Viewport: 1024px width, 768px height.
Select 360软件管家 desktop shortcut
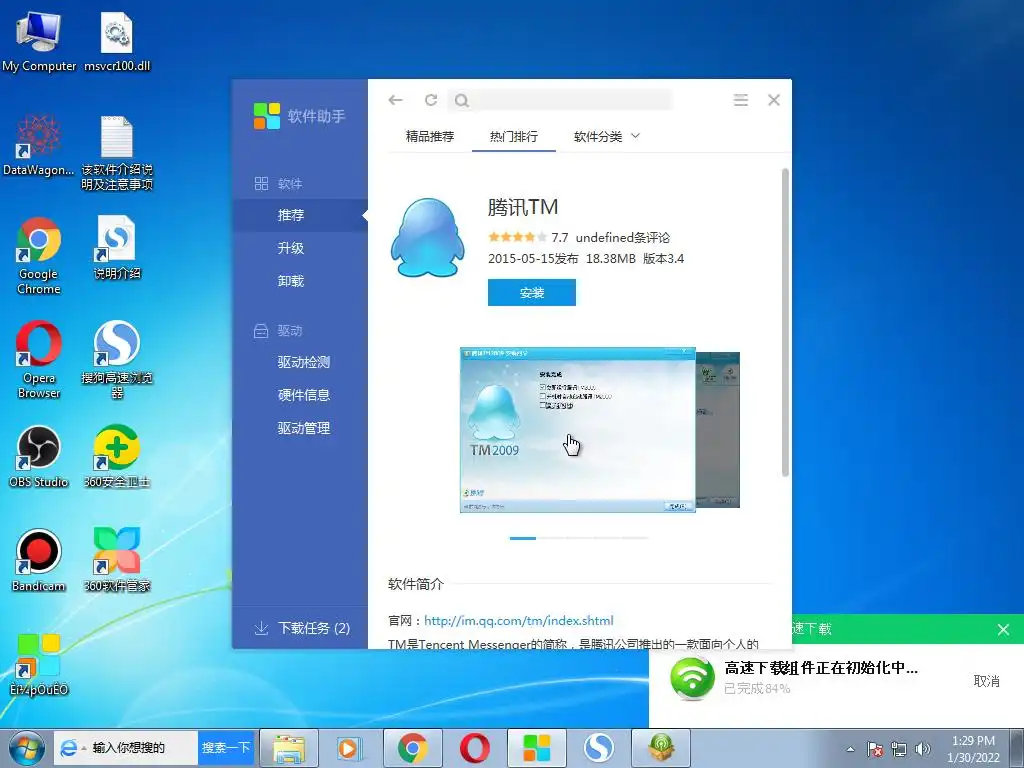click(117, 560)
